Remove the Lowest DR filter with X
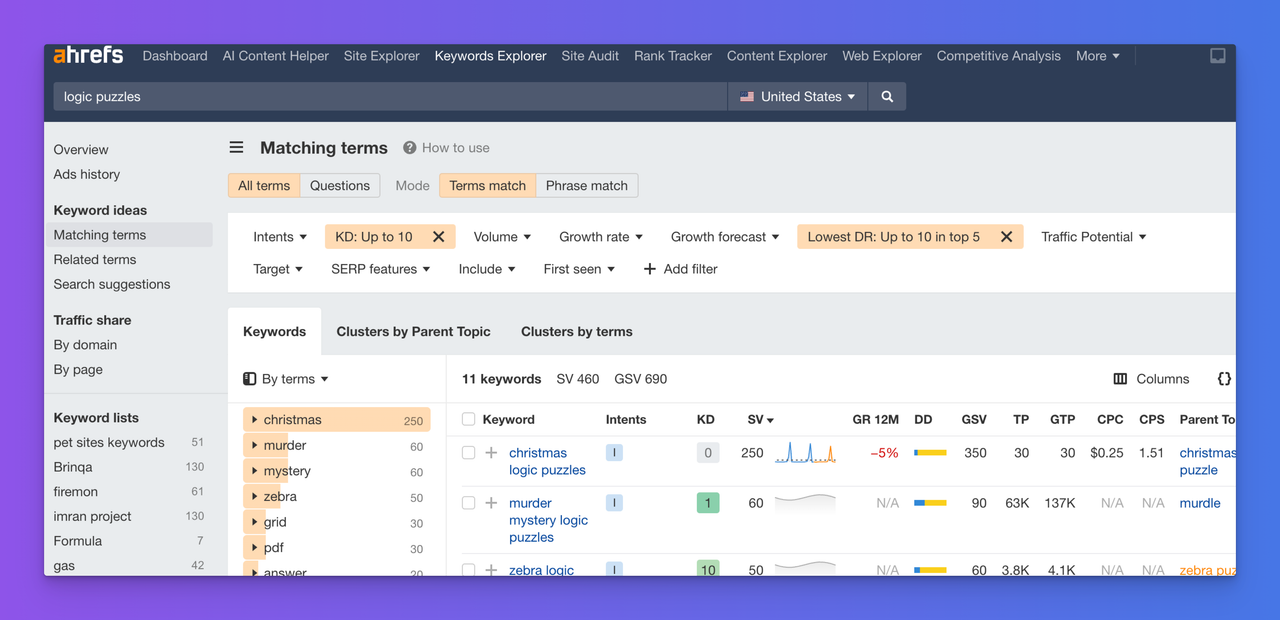 [1006, 237]
